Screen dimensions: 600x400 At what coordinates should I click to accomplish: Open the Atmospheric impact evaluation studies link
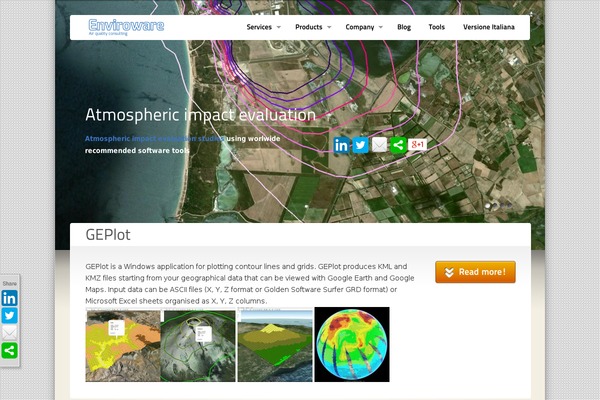[155, 139]
